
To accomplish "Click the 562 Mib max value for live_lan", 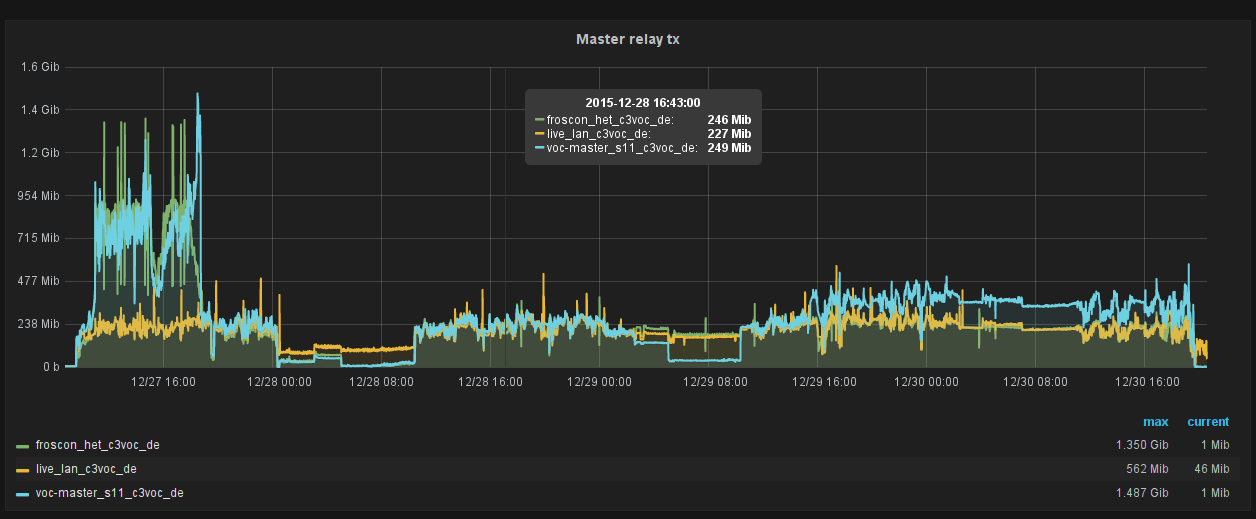I will tap(1147, 469).
